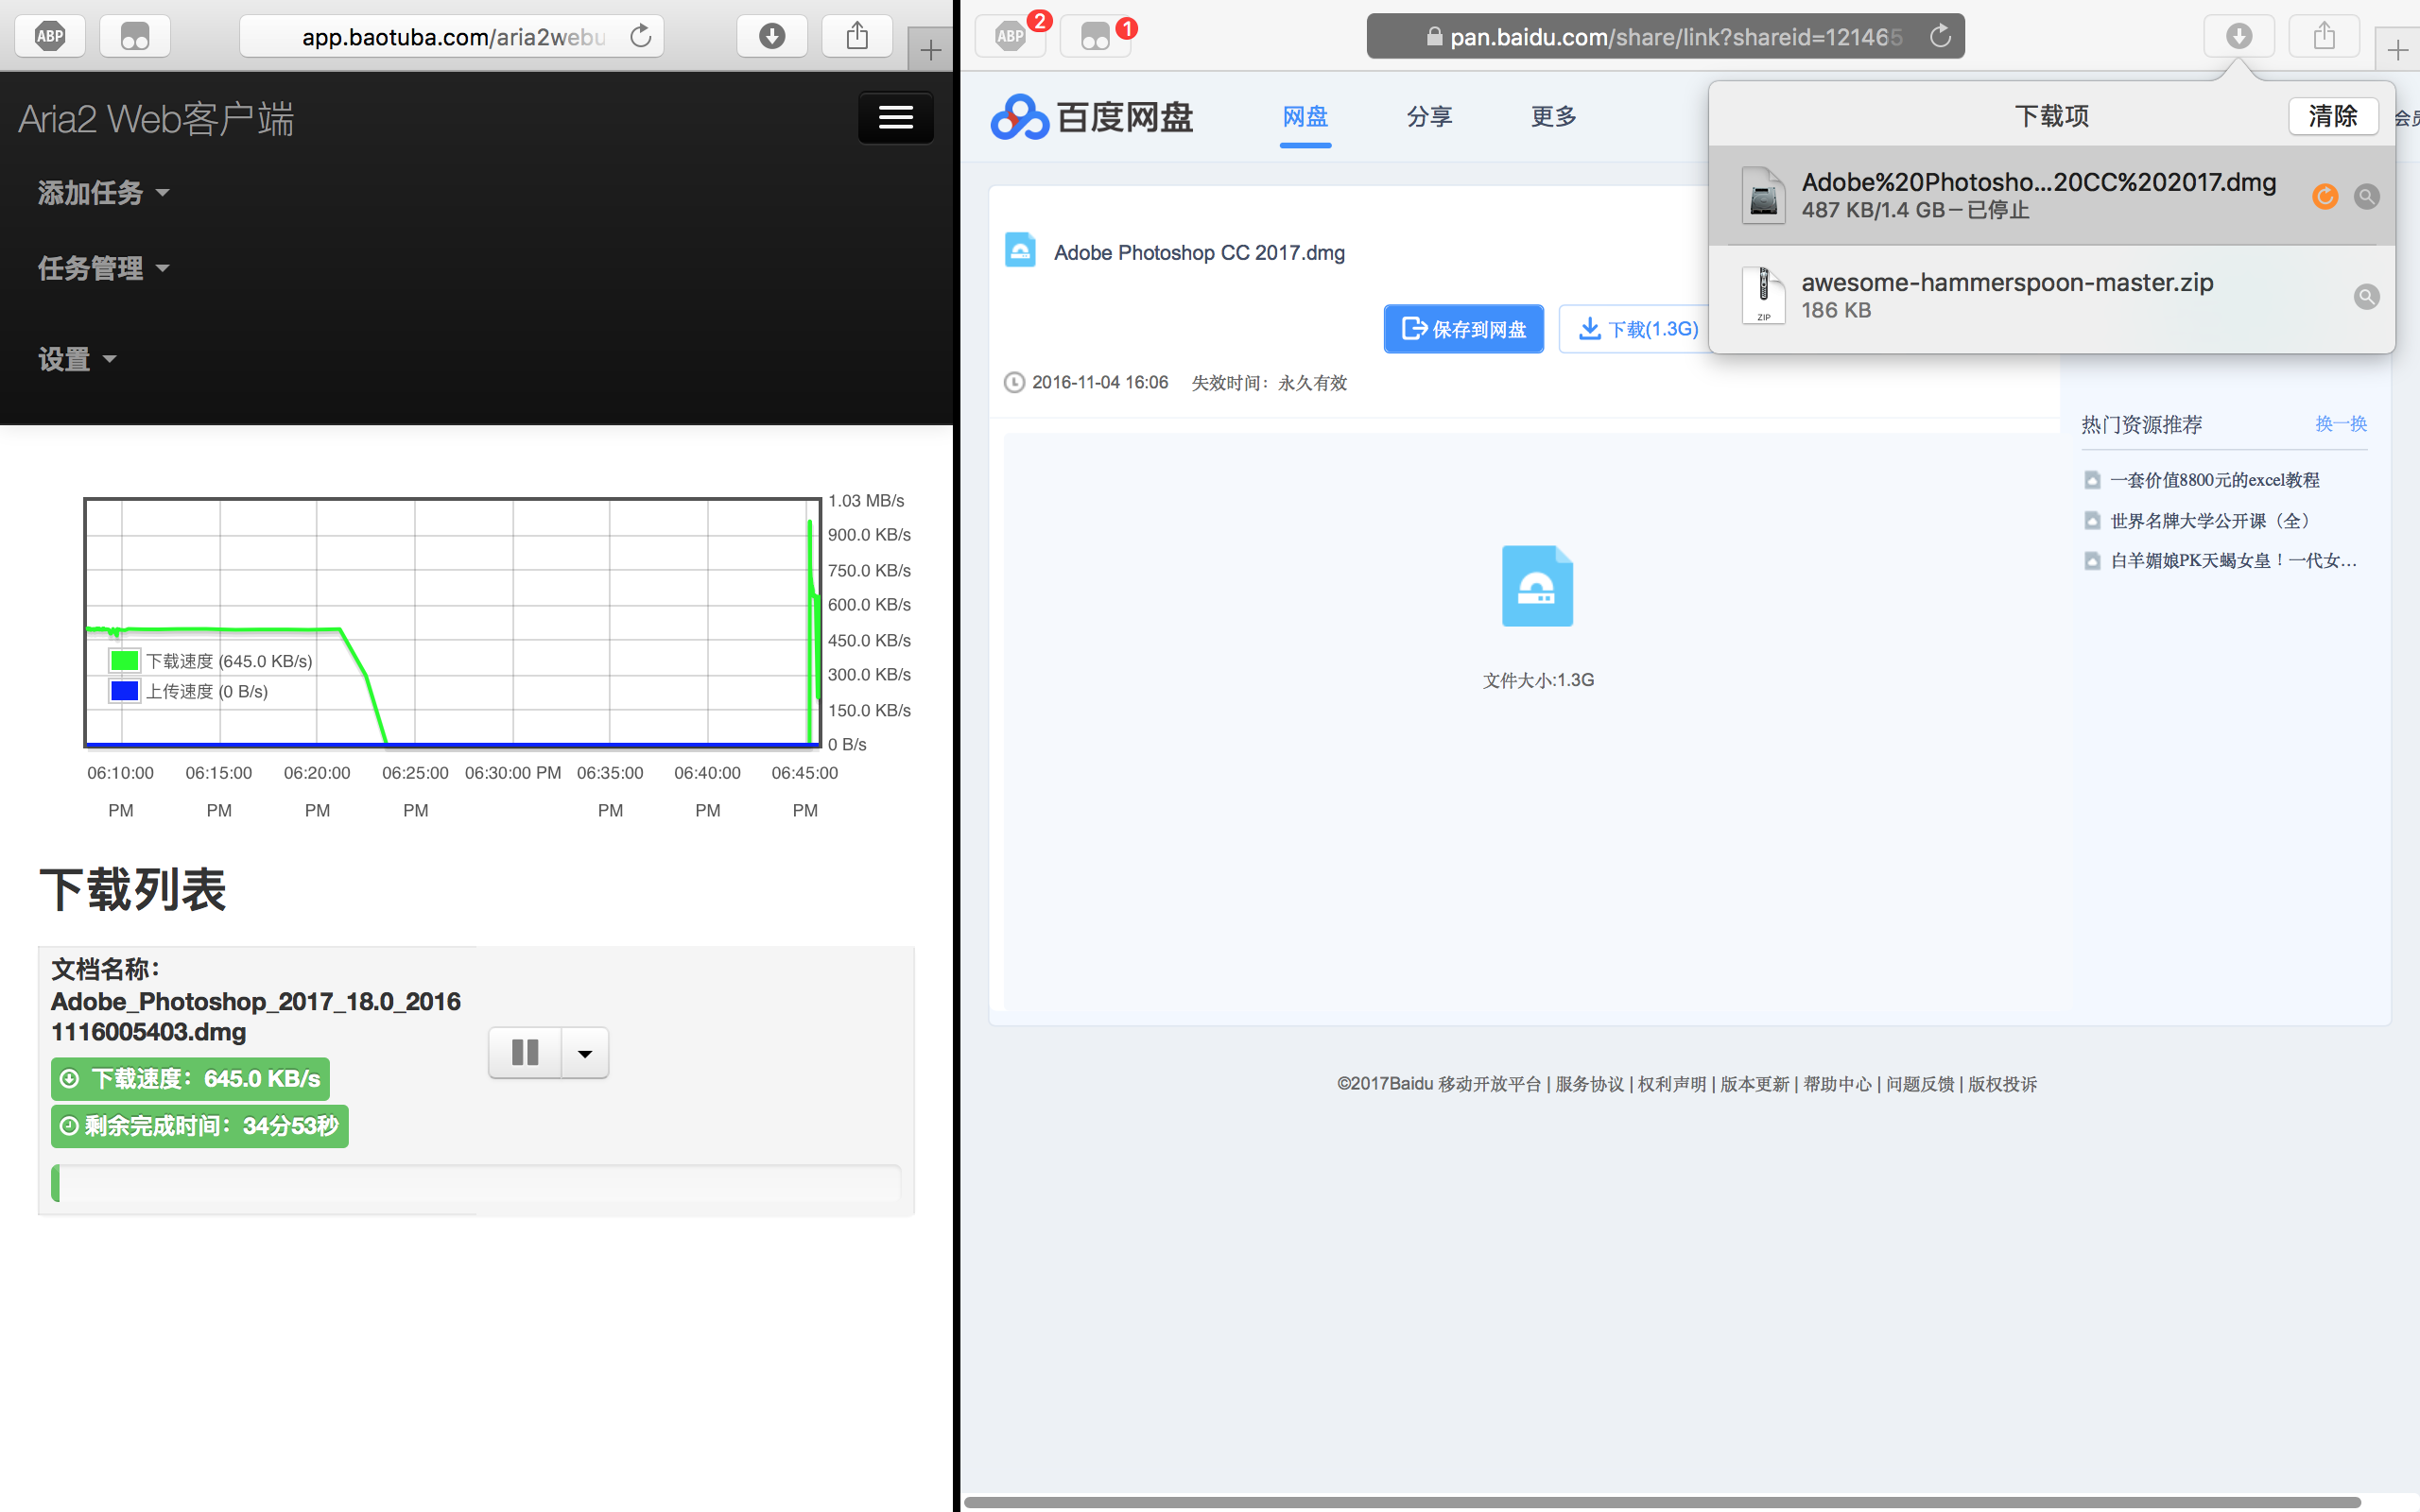Click the share icon in the right browser toolbar

pos(2324,37)
